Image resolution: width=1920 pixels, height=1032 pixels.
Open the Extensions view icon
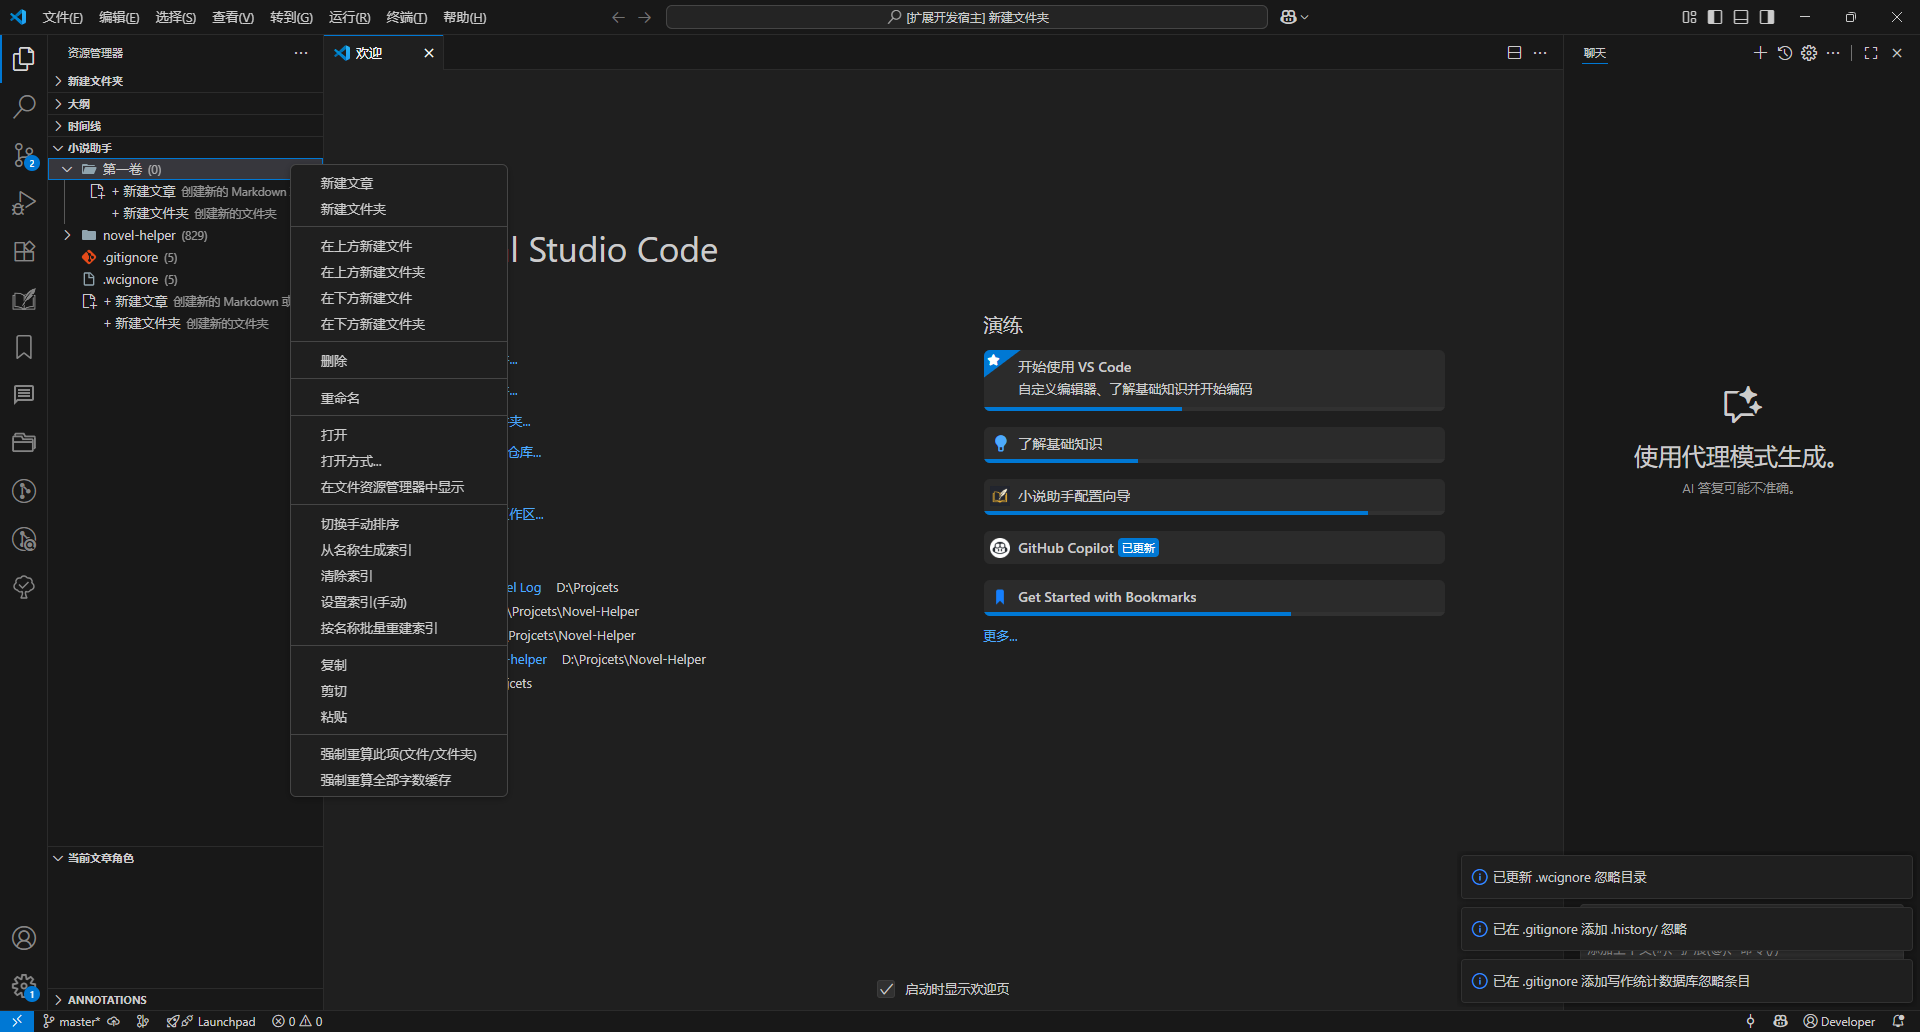coord(24,251)
